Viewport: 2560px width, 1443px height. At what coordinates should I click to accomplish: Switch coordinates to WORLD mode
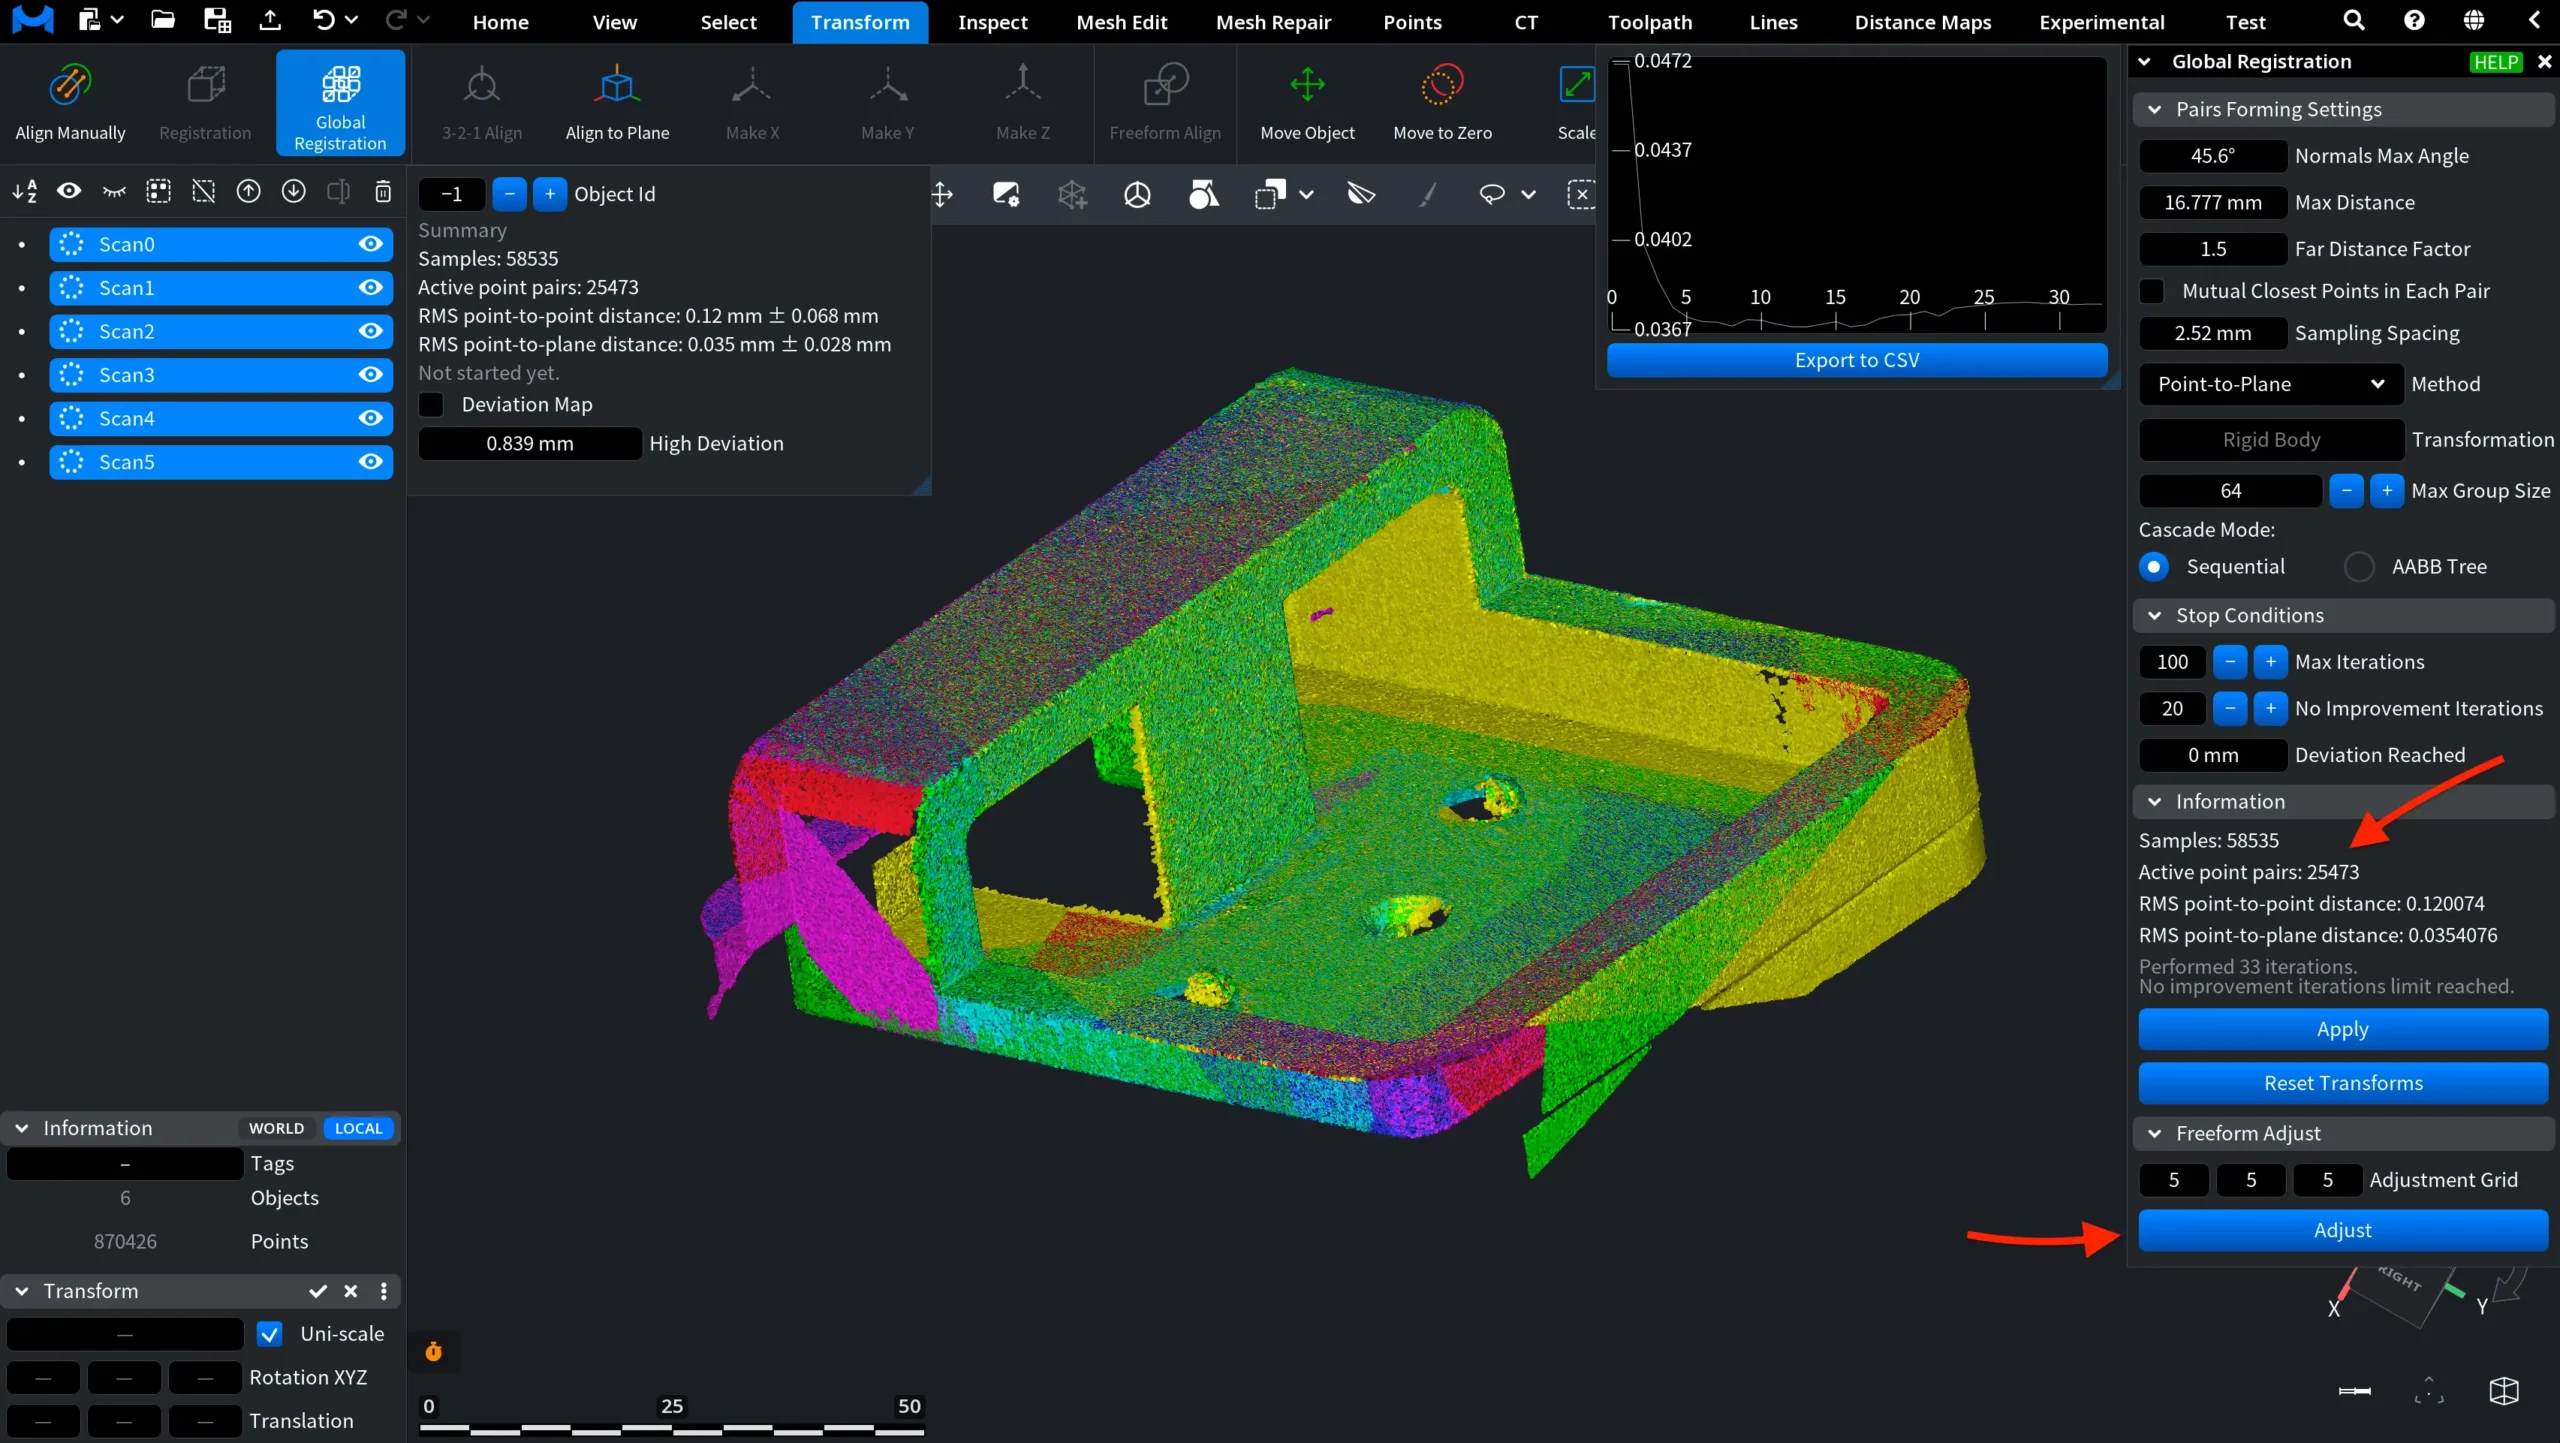pyautogui.click(x=276, y=1128)
